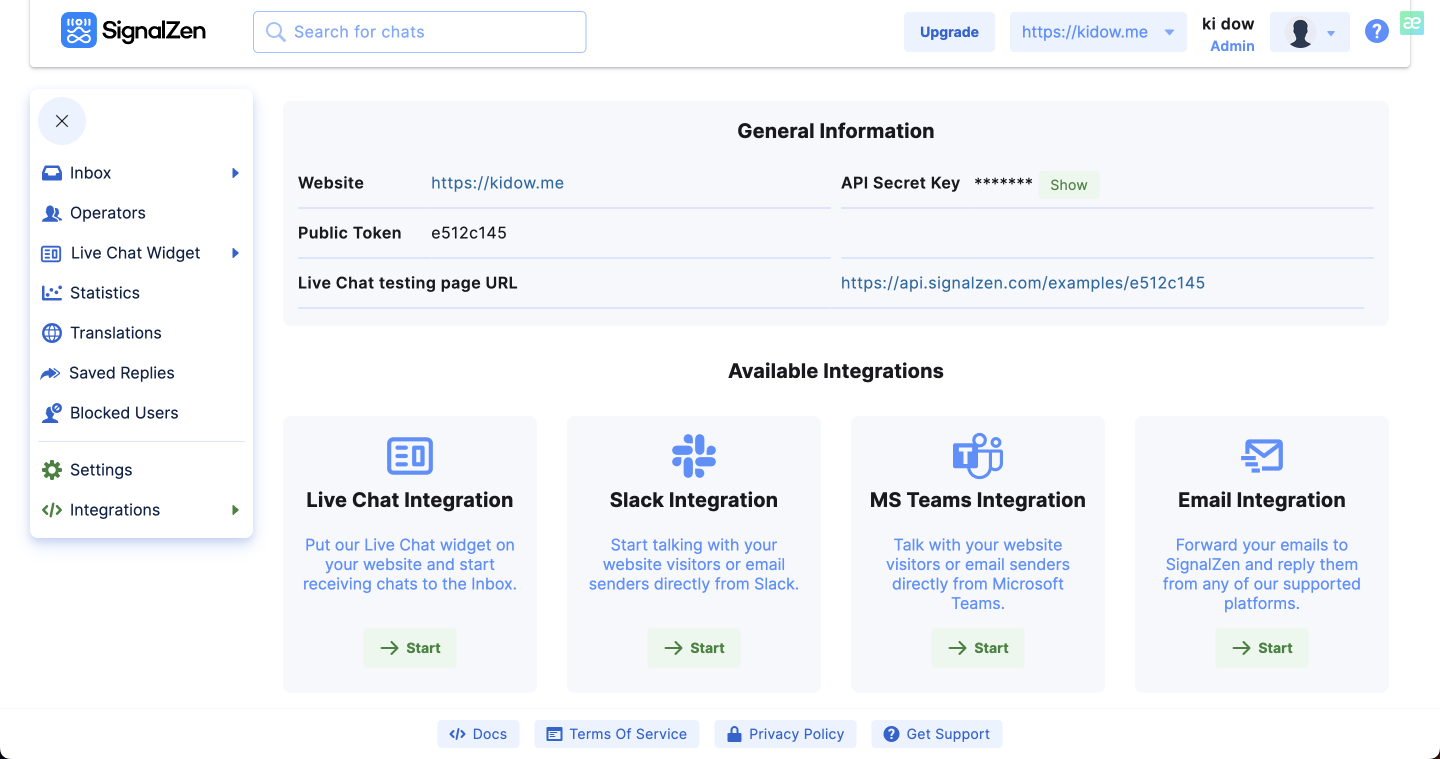Expand the Inbox submenu arrow
The width and height of the screenshot is (1440, 759).
pyautogui.click(x=235, y=173)
